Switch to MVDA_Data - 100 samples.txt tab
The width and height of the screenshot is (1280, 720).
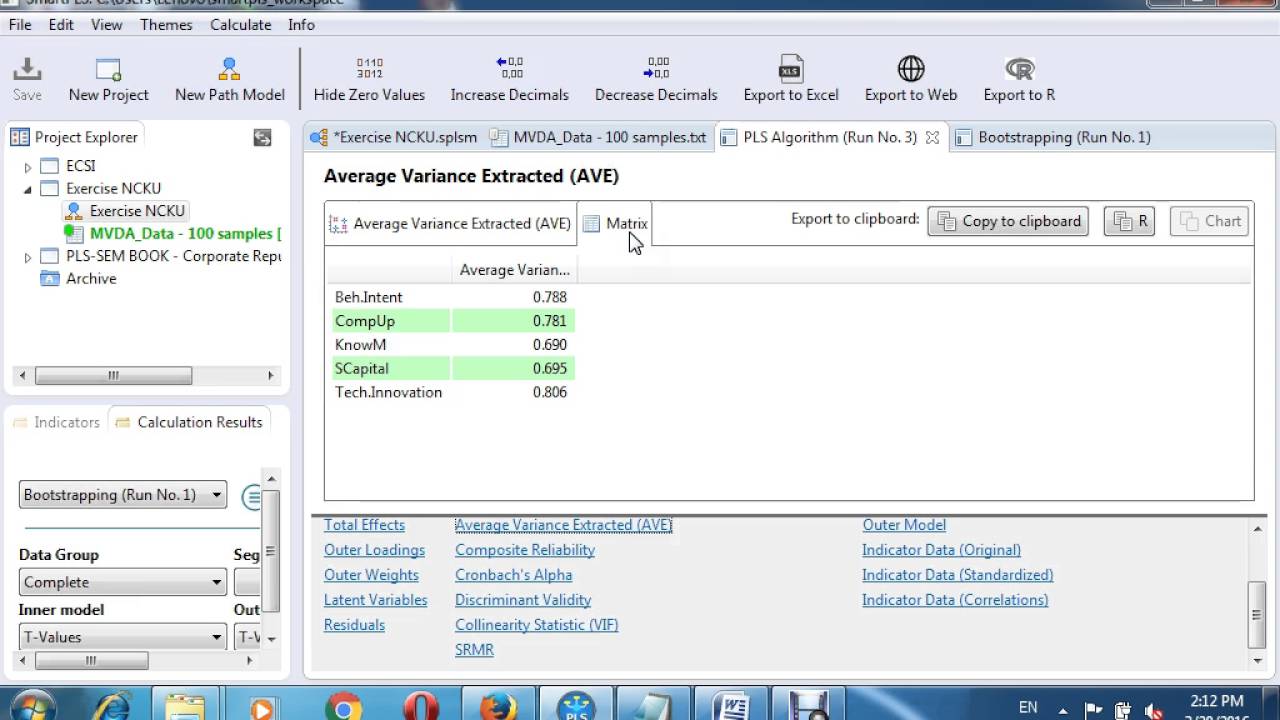click(598, 138)
